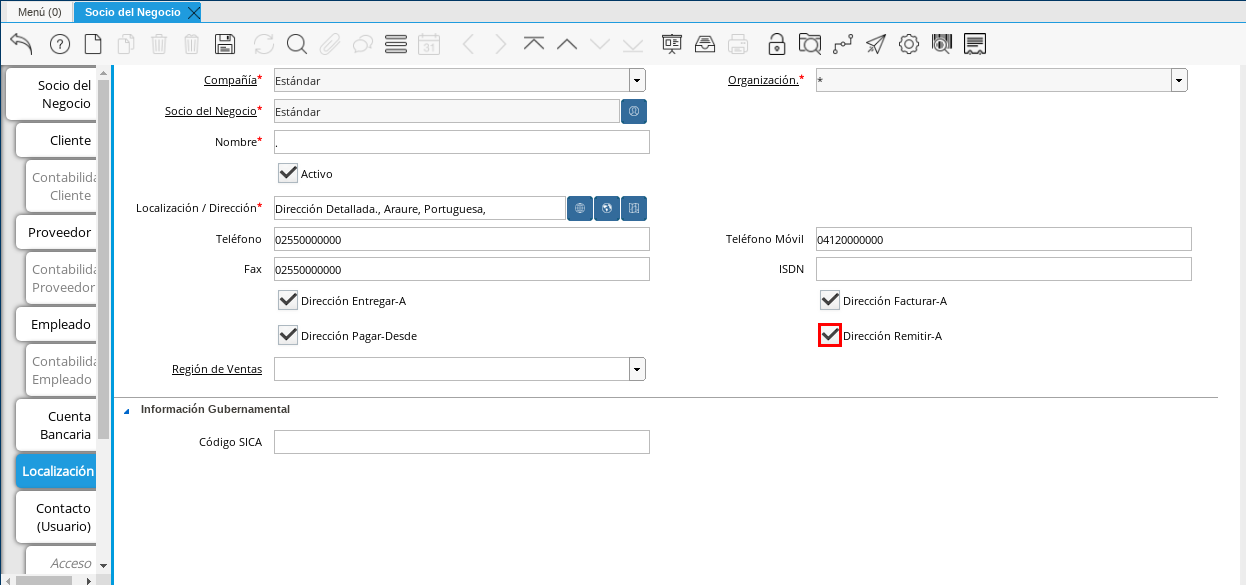This screenshot has height=585, width=1246.
Task: Click the Socio del Negocio field label link
Action: [210, 111]
